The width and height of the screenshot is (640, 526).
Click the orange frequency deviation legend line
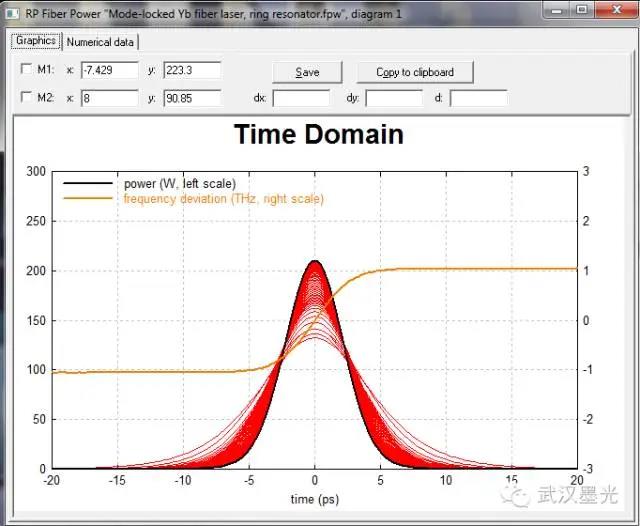tap(88, 199)
